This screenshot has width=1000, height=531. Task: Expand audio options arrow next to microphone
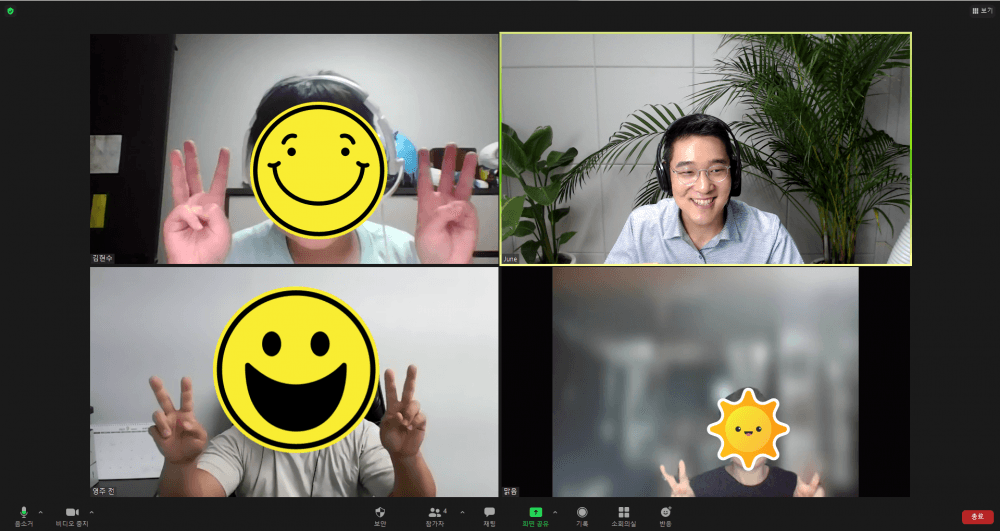(41, 512)
